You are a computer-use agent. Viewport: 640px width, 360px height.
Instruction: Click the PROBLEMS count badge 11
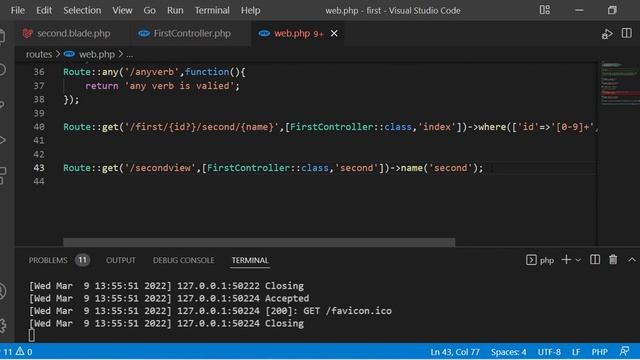click(x=82, y=260)
